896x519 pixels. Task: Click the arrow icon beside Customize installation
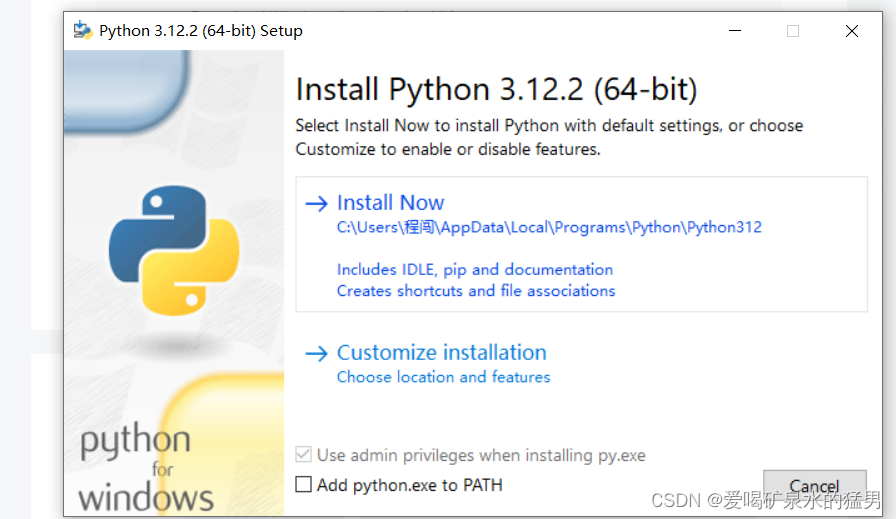point(316,354)
